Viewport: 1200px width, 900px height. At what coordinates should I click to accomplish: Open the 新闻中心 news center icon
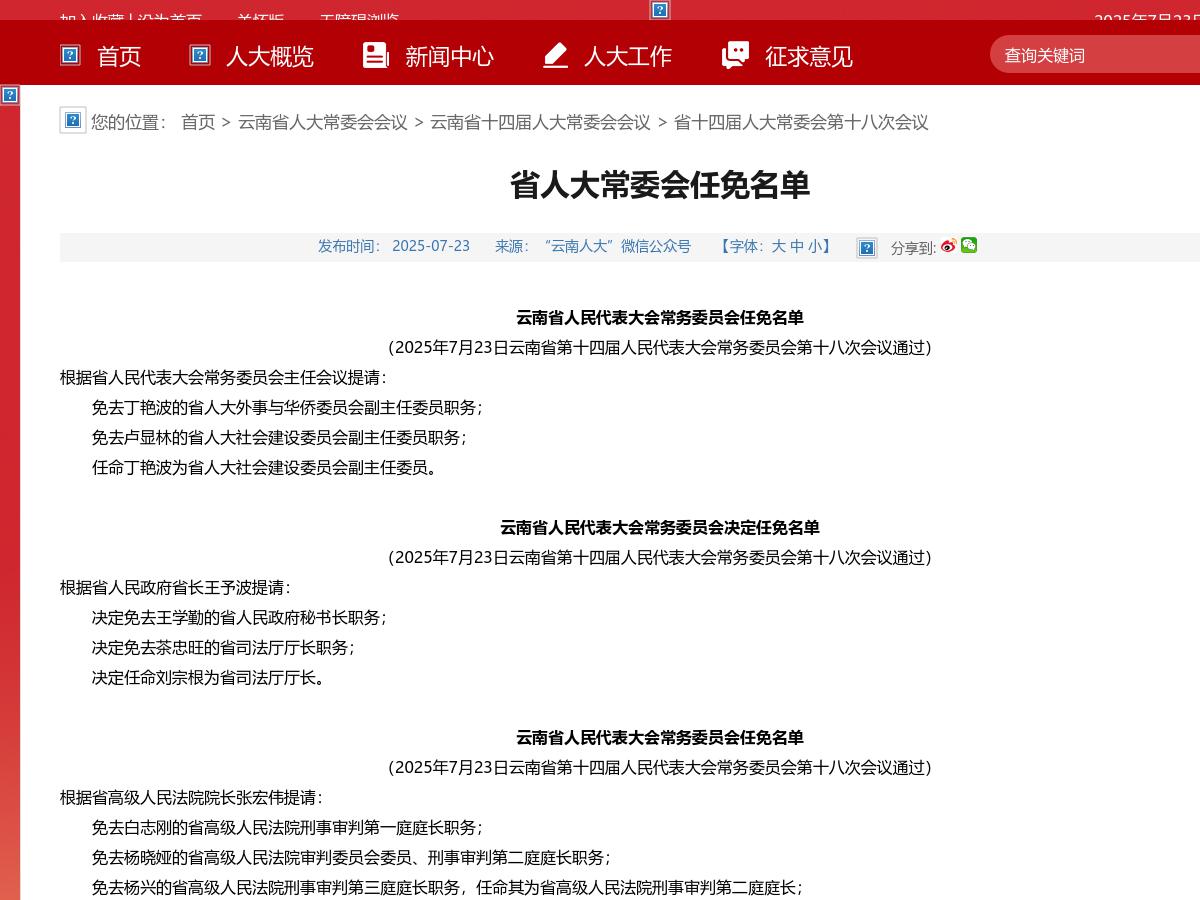[x=375, y=56]
